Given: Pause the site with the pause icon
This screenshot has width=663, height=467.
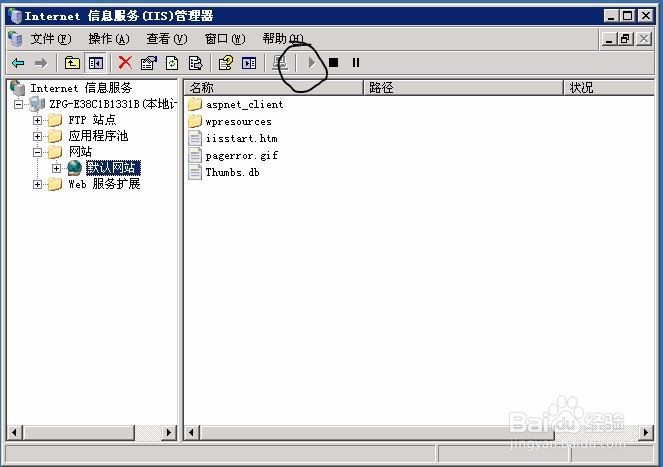Looking at the screenshot, I should [x=356, y=63].
